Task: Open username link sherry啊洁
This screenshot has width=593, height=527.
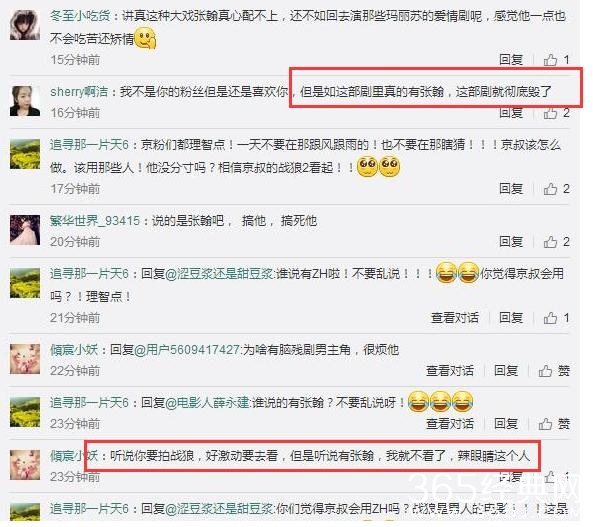Action: pyautogui.click(x=79, y=92)
